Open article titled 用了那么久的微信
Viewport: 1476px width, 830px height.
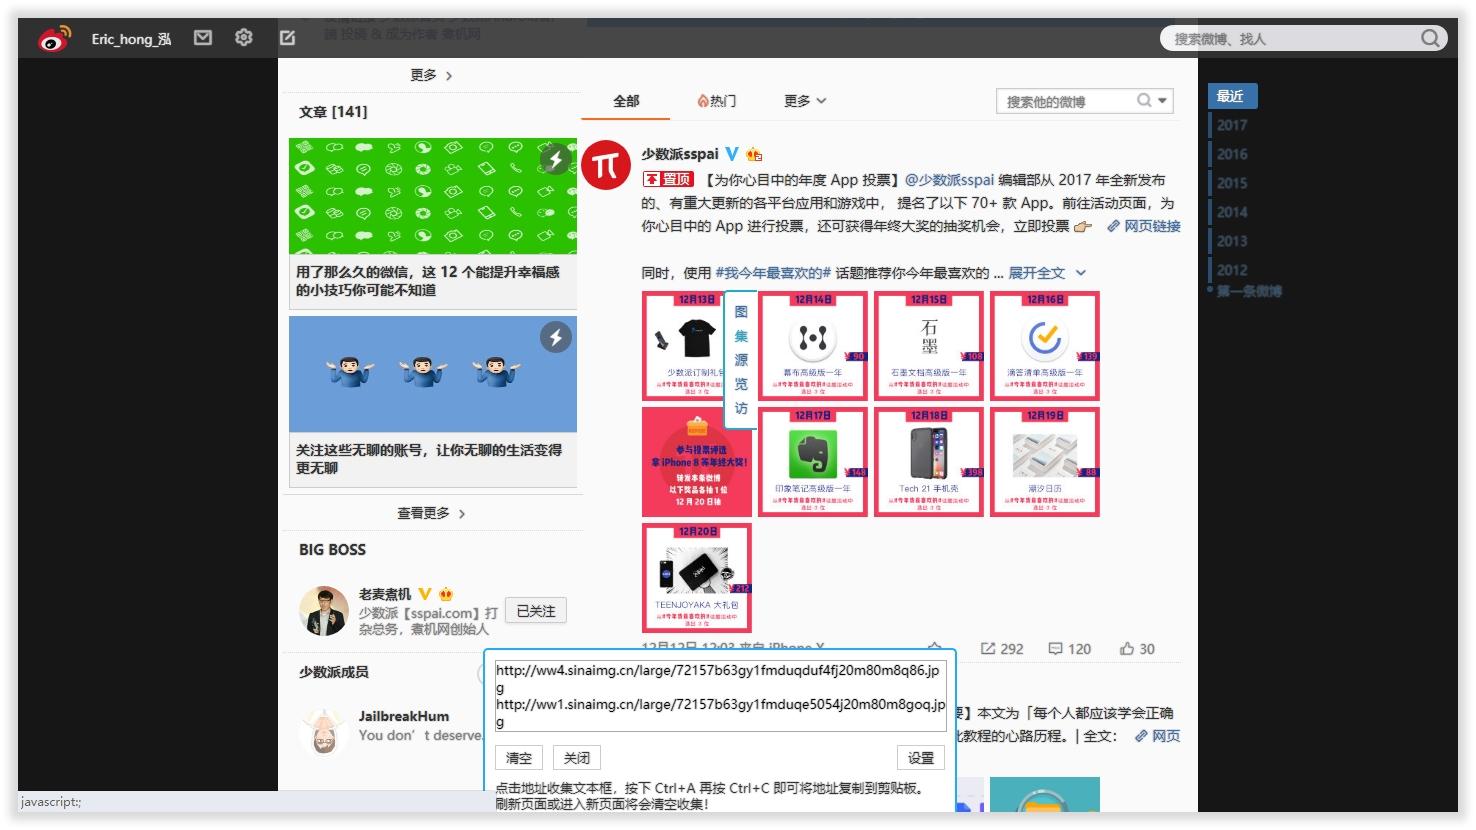click(428, 281)
